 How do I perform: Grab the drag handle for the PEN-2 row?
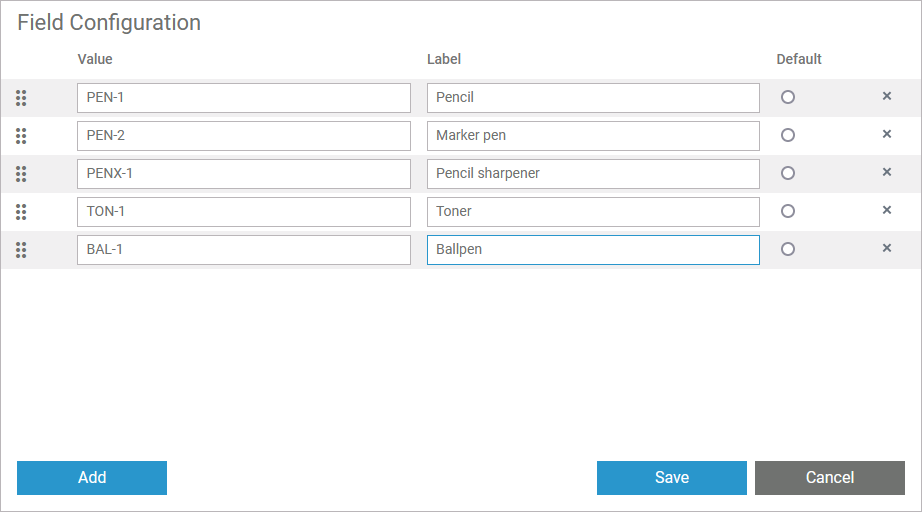[x=21, y=136]
